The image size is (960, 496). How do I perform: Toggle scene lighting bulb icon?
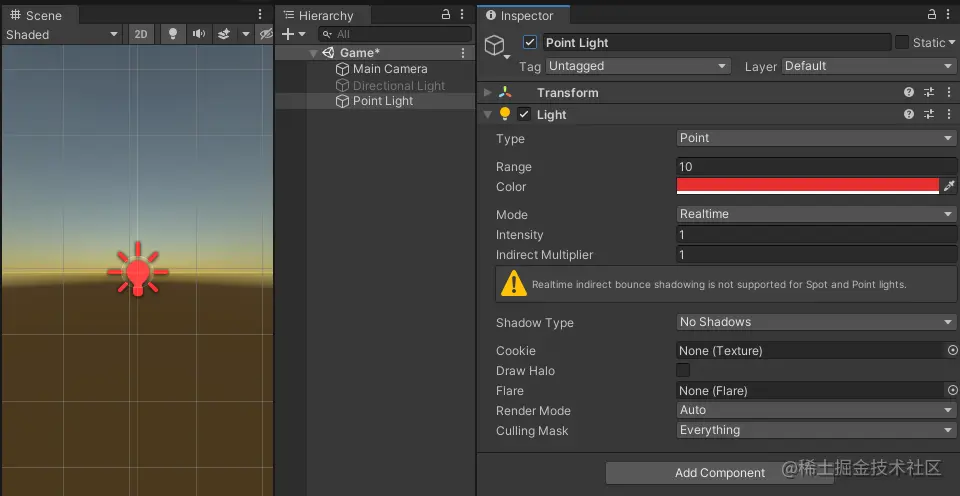173,34
